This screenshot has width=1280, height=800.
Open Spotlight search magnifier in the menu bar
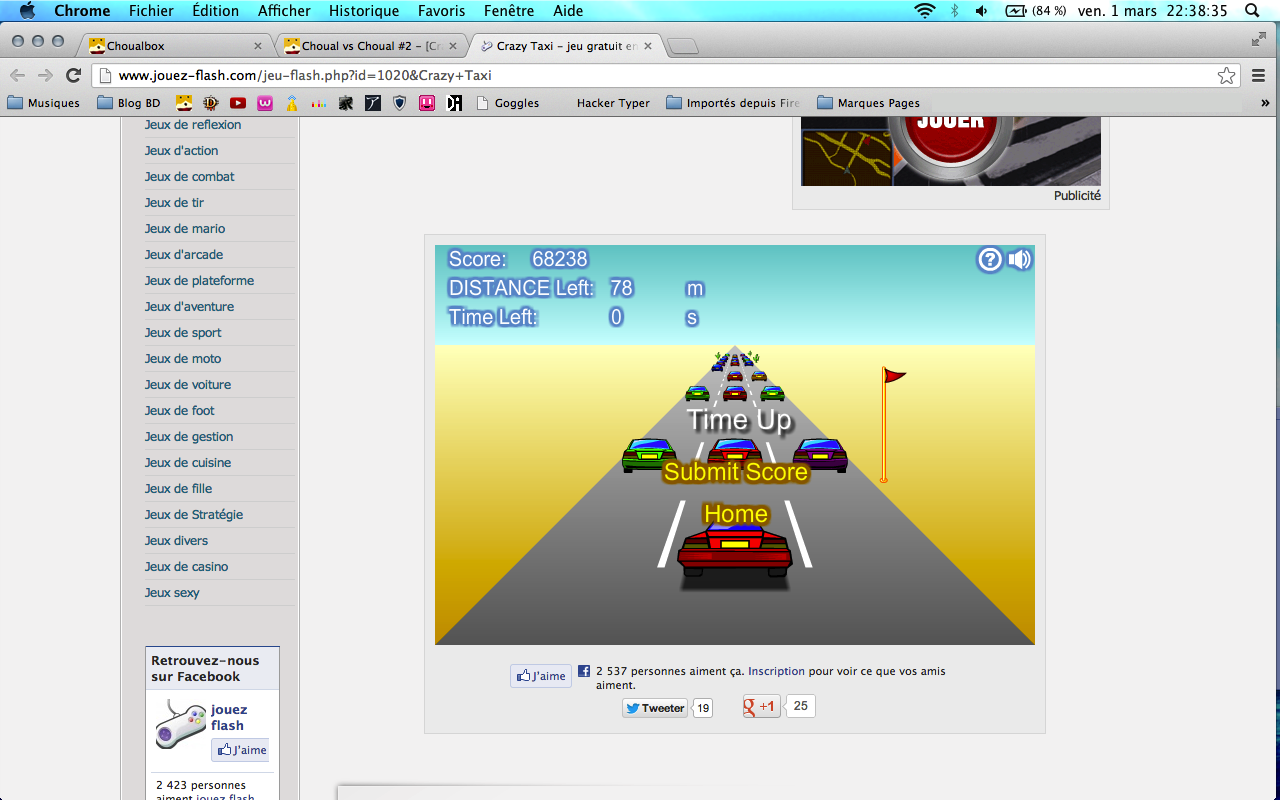coord(1252,11)
